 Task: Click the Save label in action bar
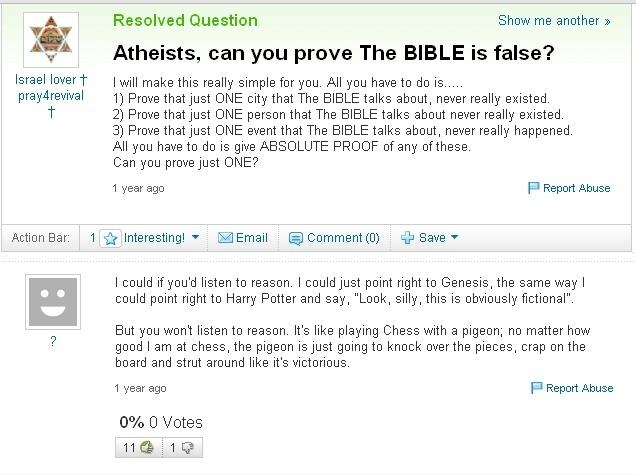click(432, 238)
